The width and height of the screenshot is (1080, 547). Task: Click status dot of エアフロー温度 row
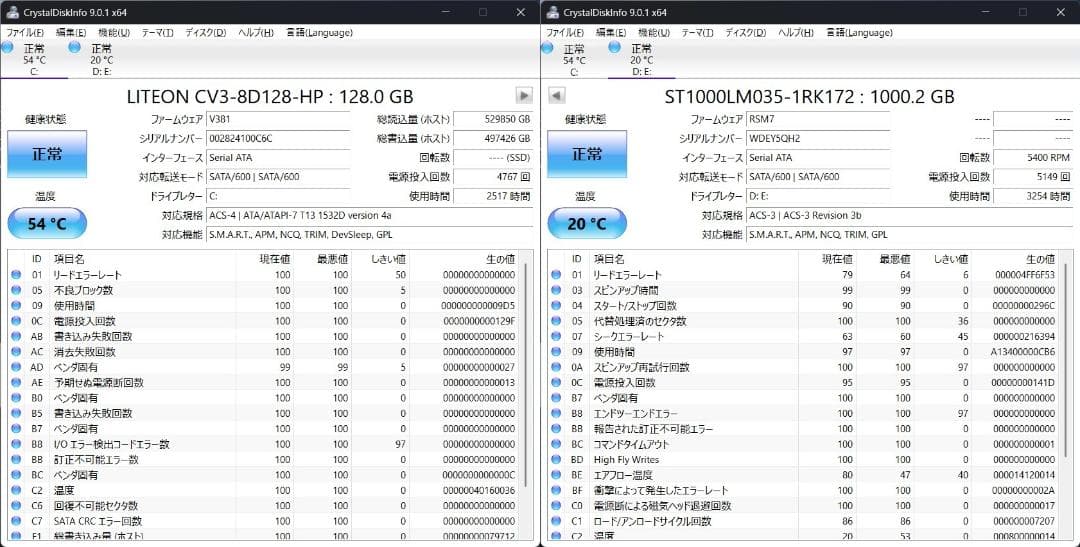tap(556, 475)
